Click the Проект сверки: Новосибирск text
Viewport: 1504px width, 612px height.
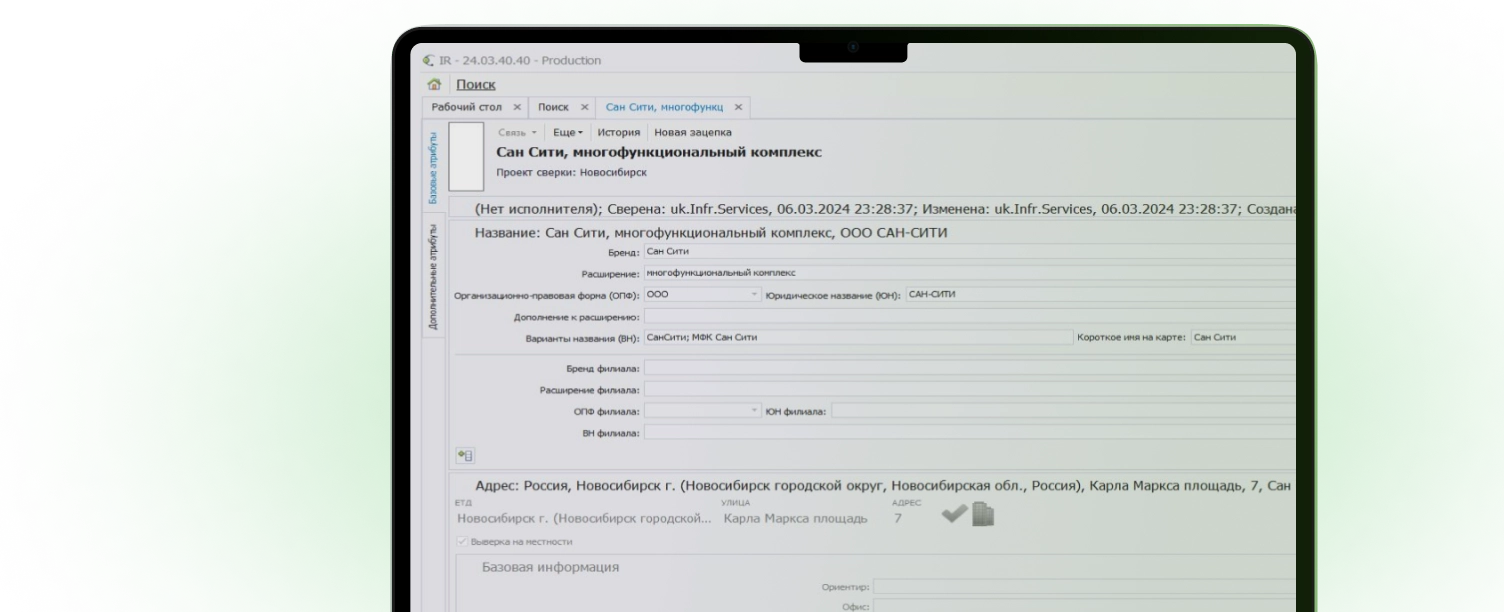571,173
